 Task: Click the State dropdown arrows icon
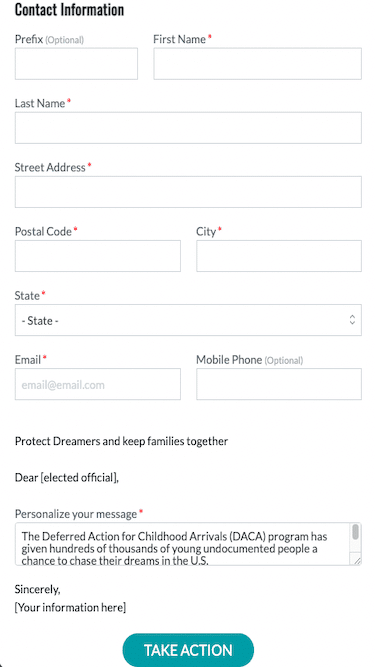point(352,320)
